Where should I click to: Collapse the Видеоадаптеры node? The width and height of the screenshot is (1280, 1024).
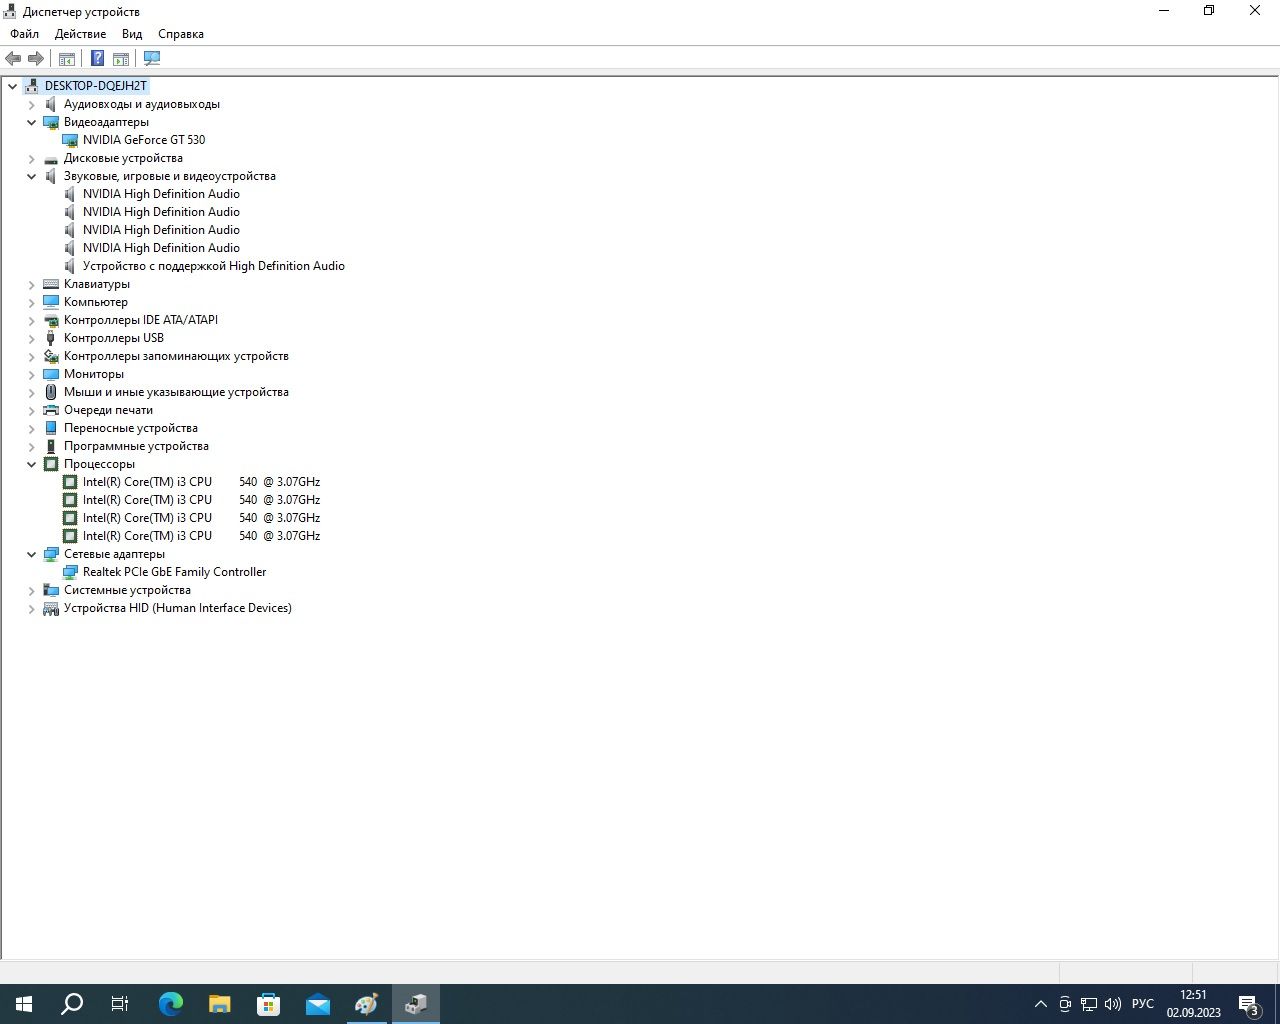click(x=31, y=122)
